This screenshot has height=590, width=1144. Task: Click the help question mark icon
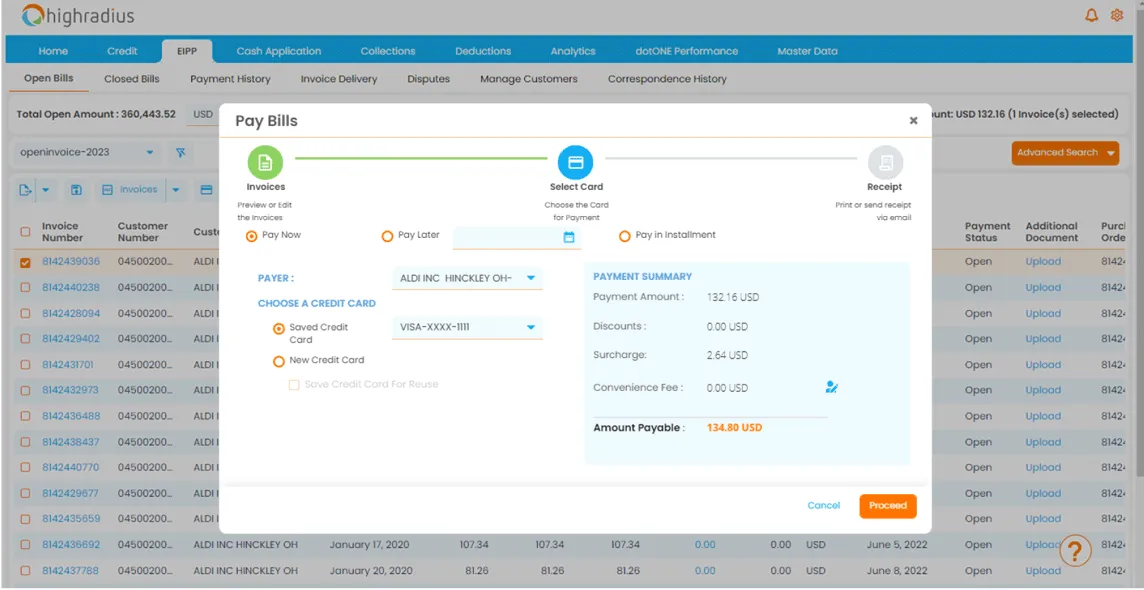(1075, 551)
